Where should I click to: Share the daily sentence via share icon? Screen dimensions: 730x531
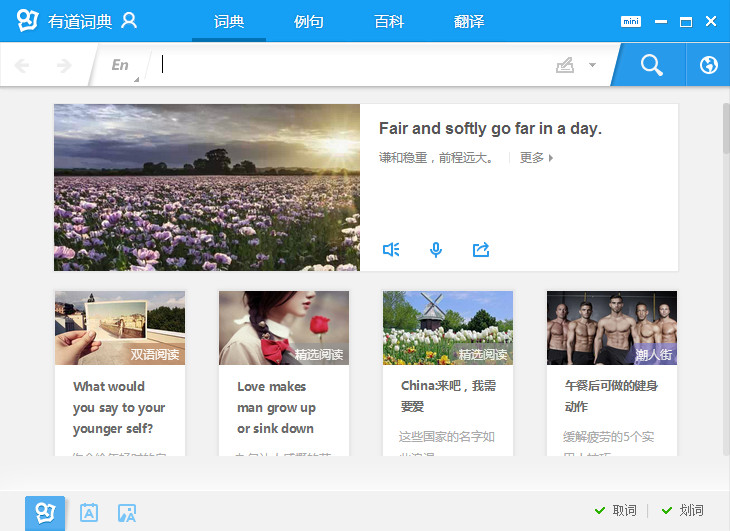pyautogui.click(x=481, y=250)
